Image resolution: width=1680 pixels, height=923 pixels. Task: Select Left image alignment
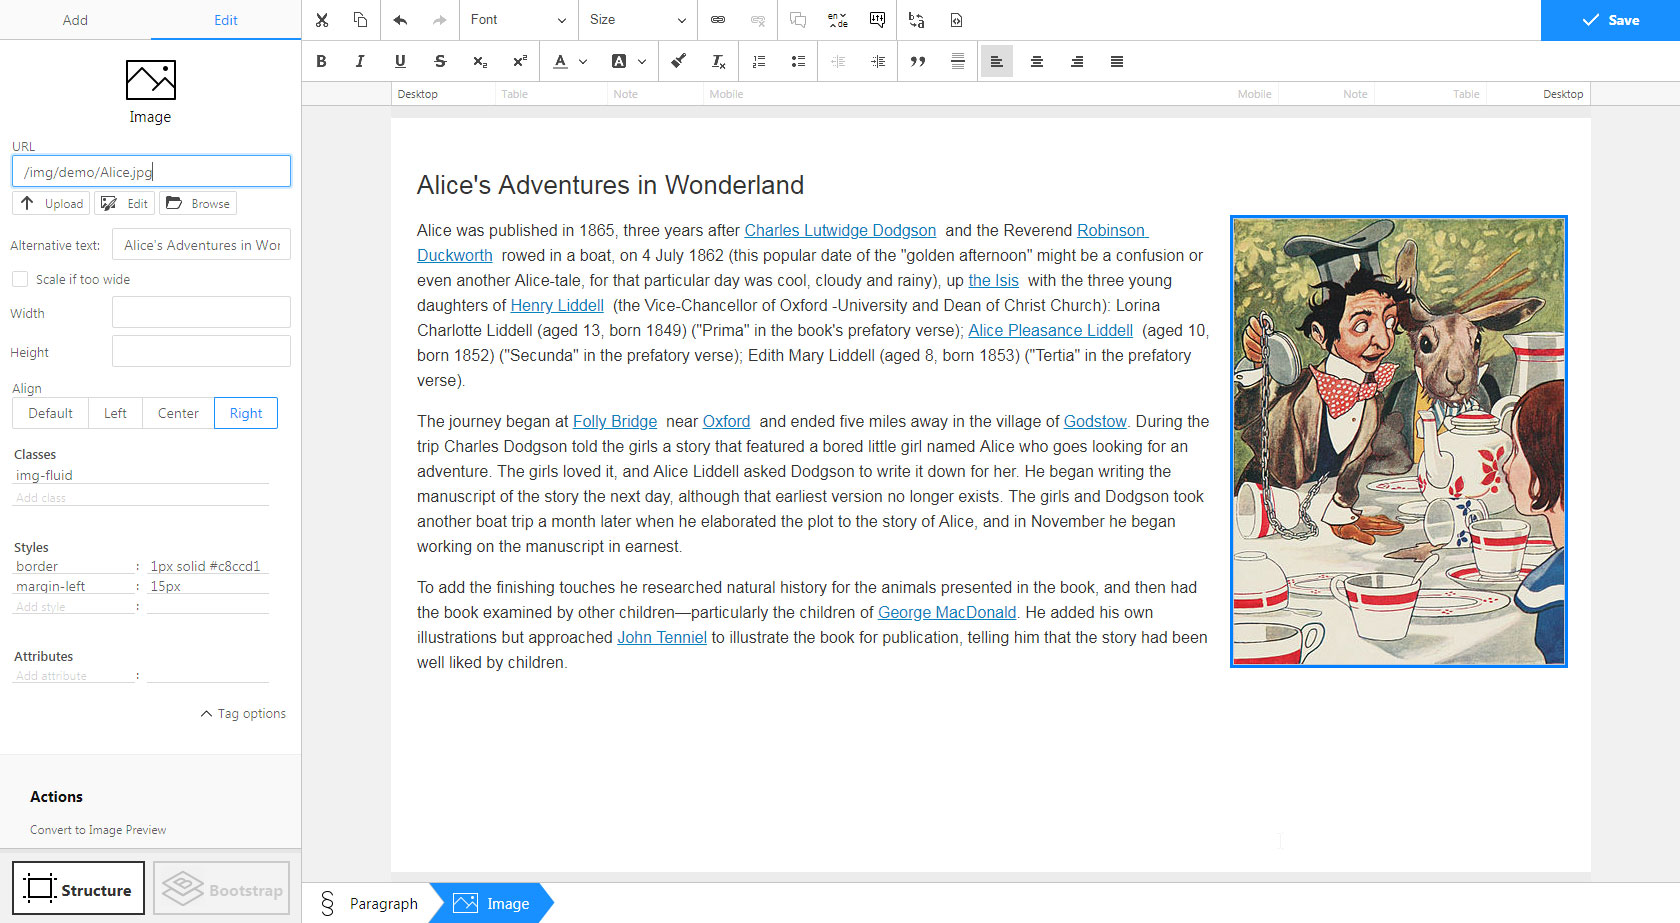(115, 413)
